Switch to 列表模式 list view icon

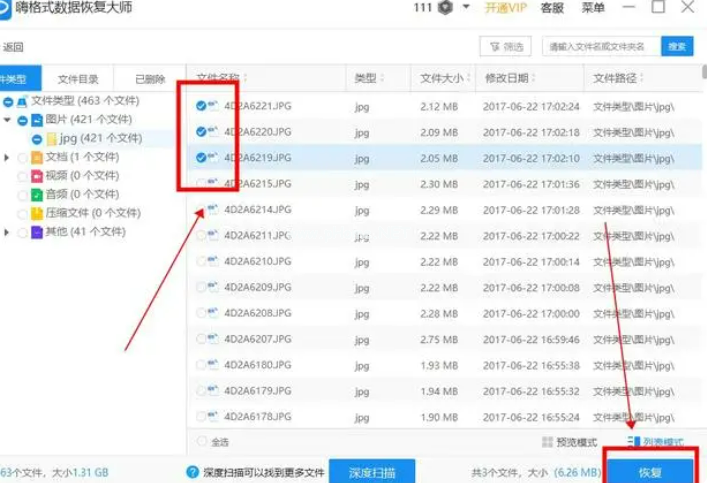pos(633,442)
